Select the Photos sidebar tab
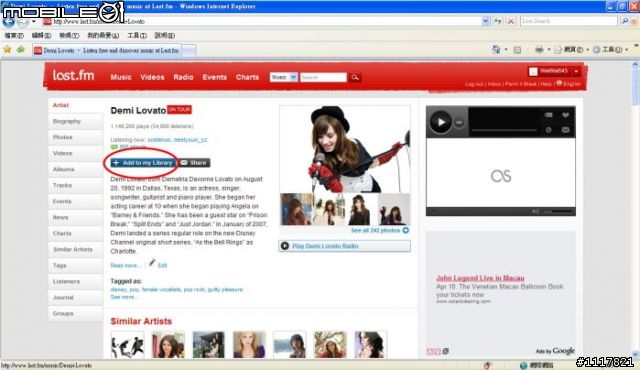The height and width of the screenshot is (370, 640). click(76, 137)
